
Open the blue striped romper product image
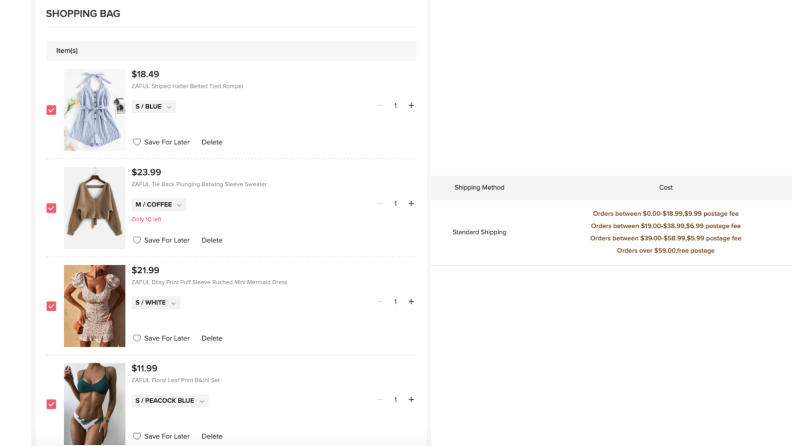click(94, 110)
